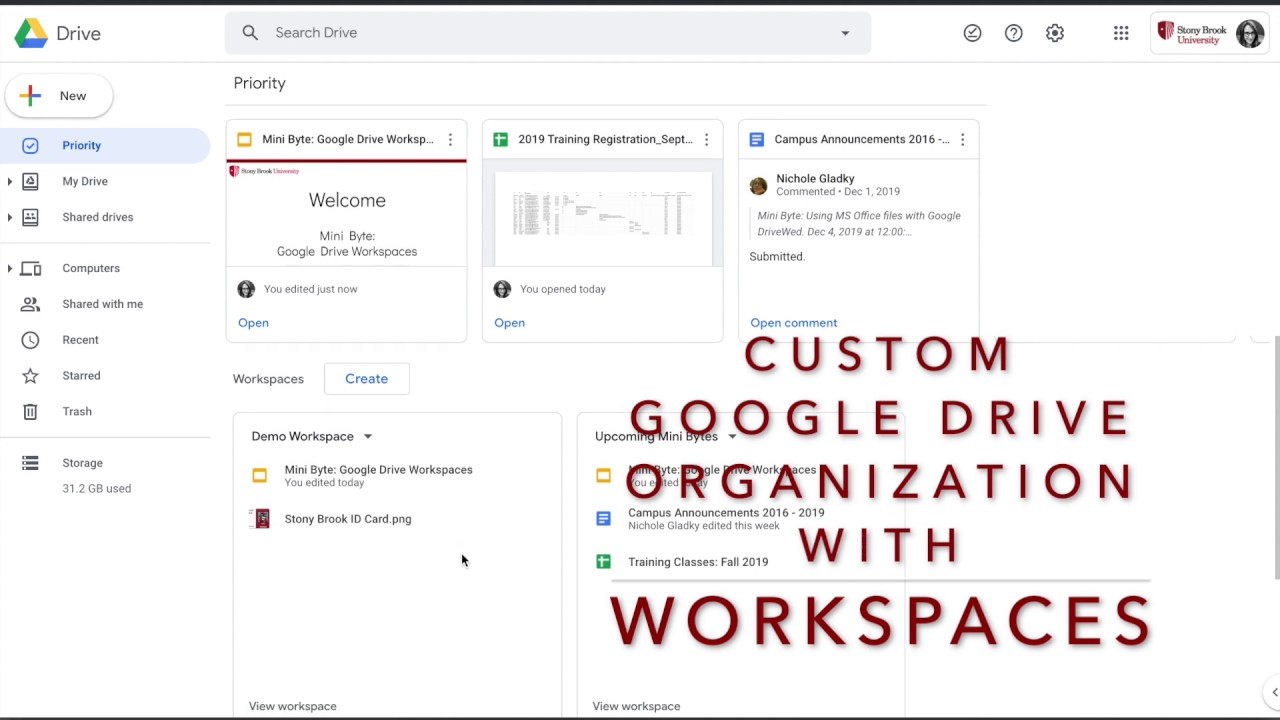Open Training Classes: Fall 2019 file
Image resolution: width=1280 pixels, height=720 pixels.
tap(698, 562)
